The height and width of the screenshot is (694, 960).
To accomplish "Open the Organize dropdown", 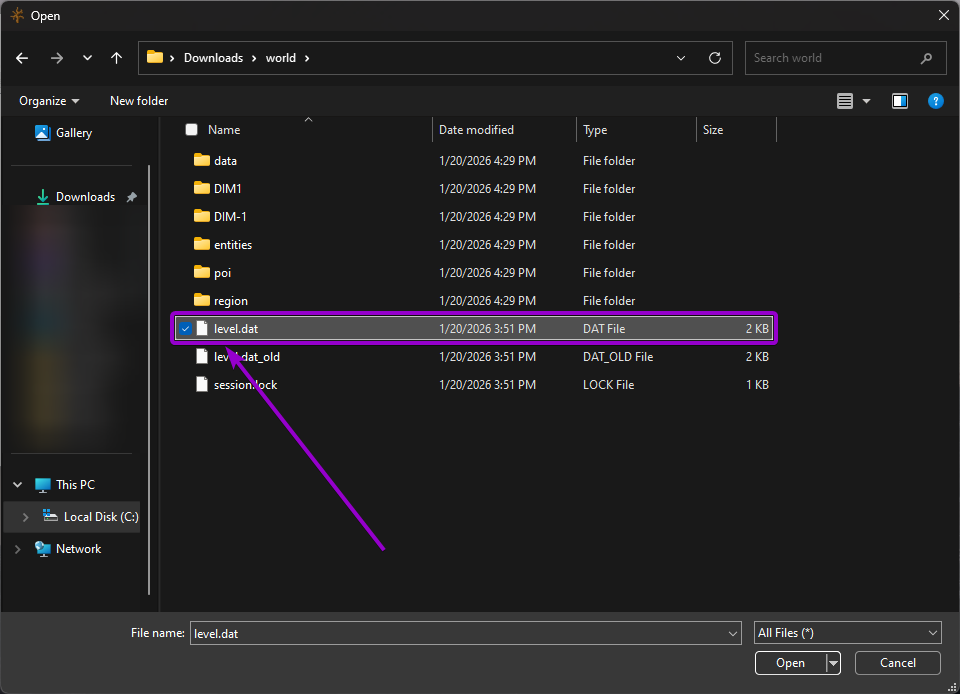I will (48, 100).
